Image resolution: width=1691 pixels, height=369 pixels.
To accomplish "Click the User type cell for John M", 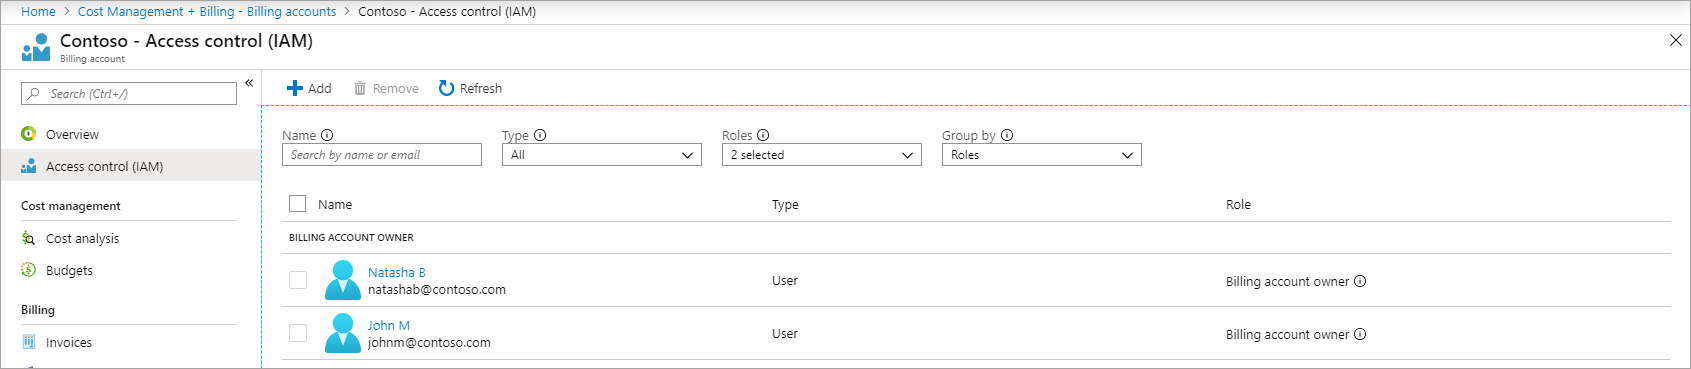I will [785, 333].
